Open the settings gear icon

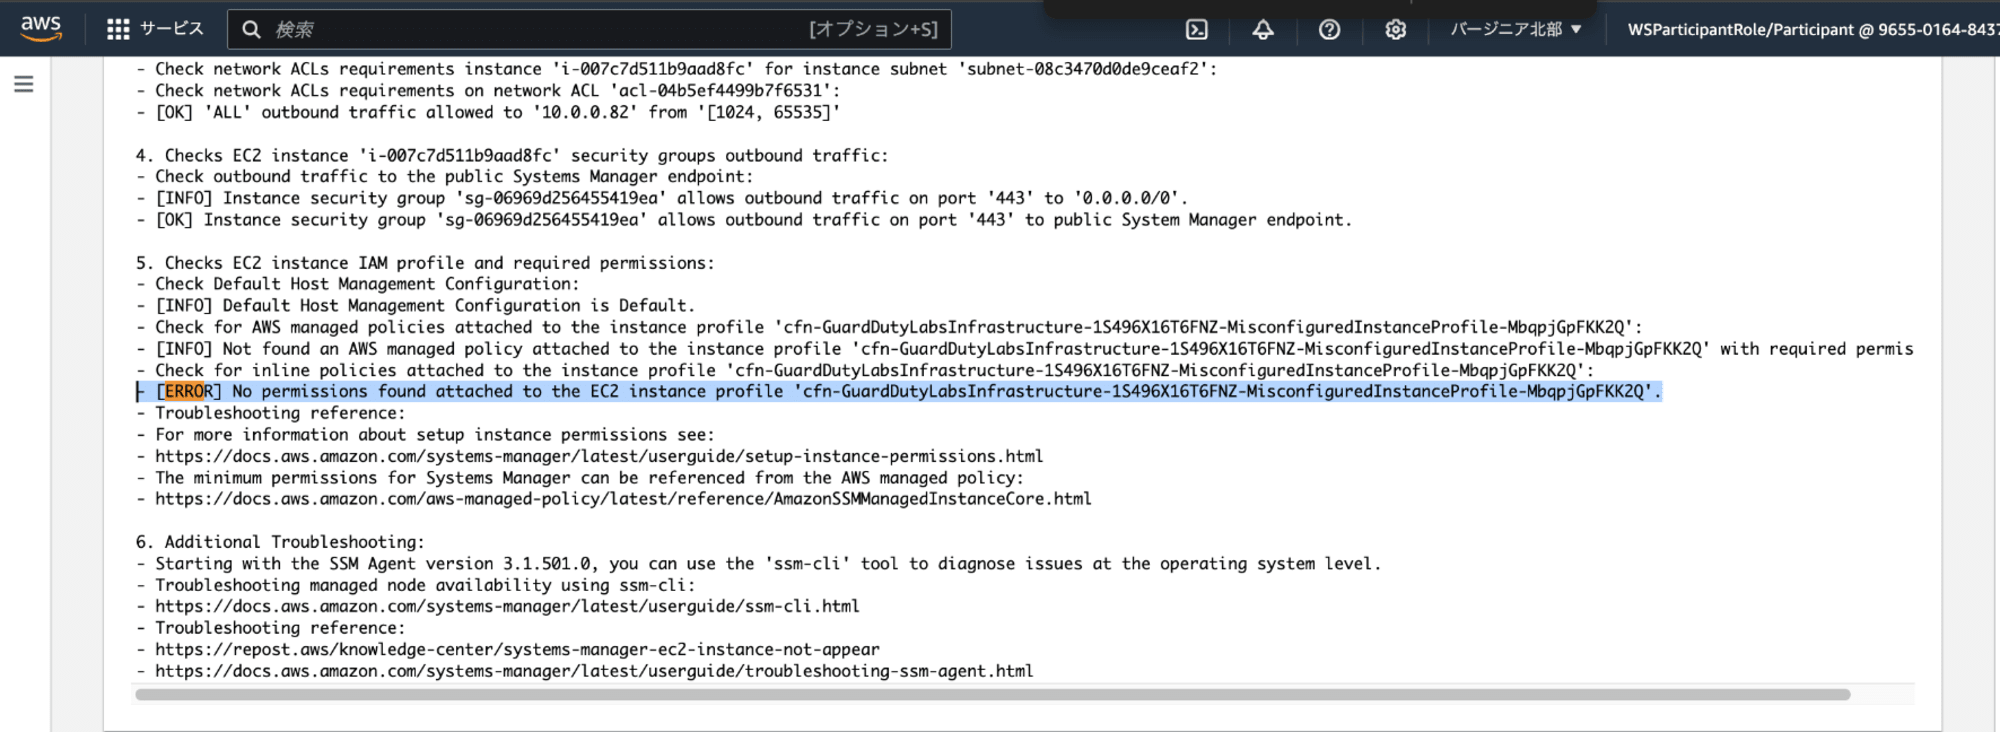click(1395, 30)
